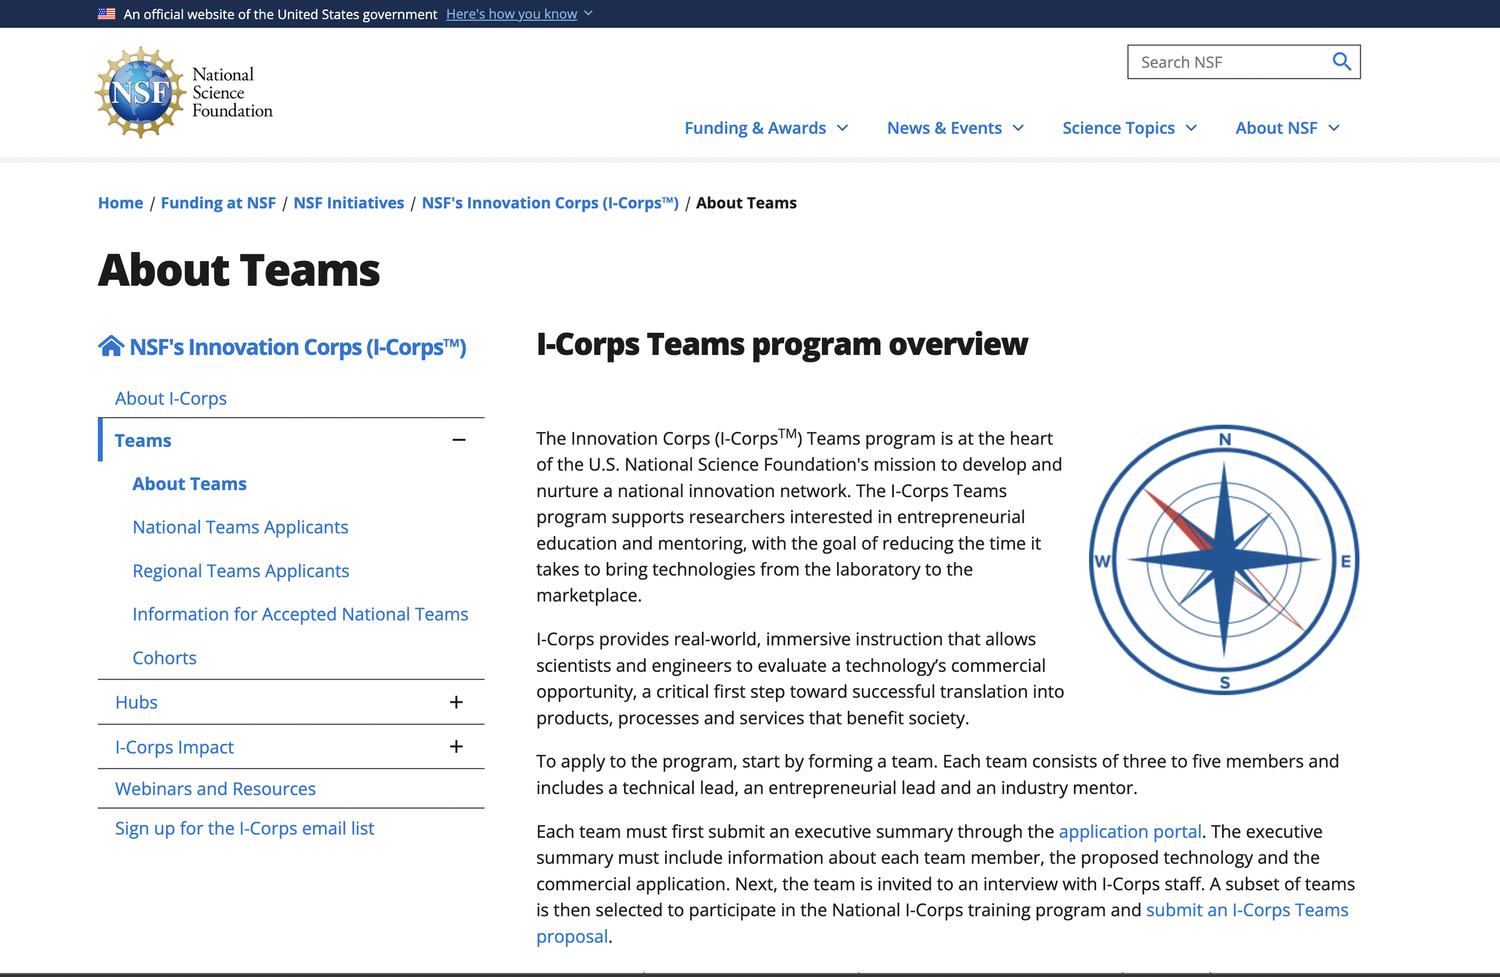1500x977 pixels.
Task: Click the official website banner text
Action: point(281,14)
